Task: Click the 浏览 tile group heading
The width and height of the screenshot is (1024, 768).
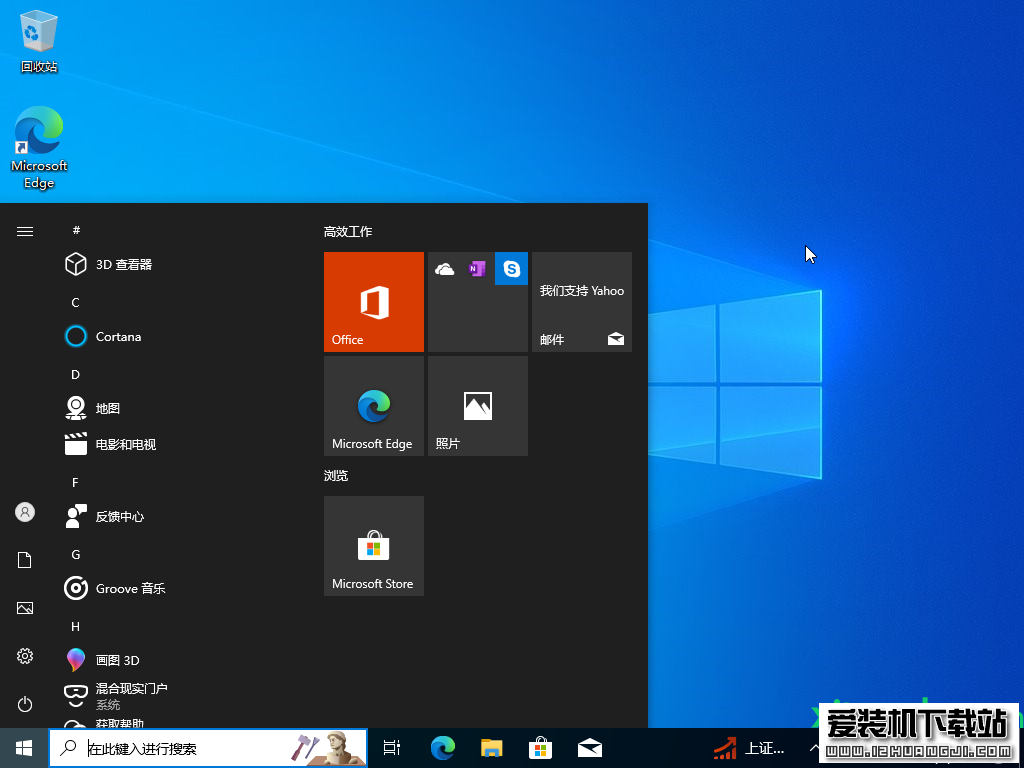Action: 336,475
